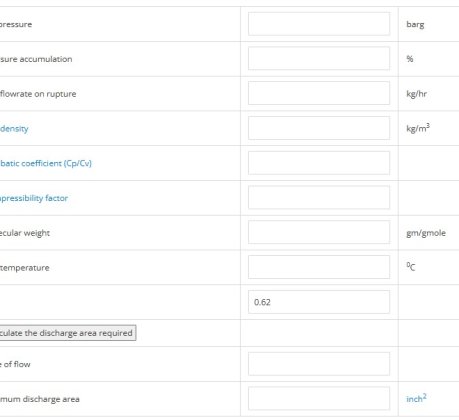The image size is (459, 420).
Task: Click the field containing 0.62
Action: click(x=319, y=302)
